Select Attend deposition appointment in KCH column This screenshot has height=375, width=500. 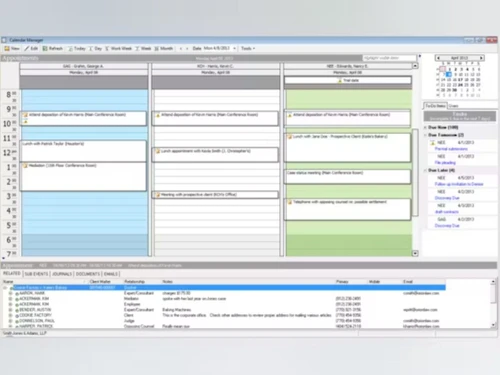point(215,118)
